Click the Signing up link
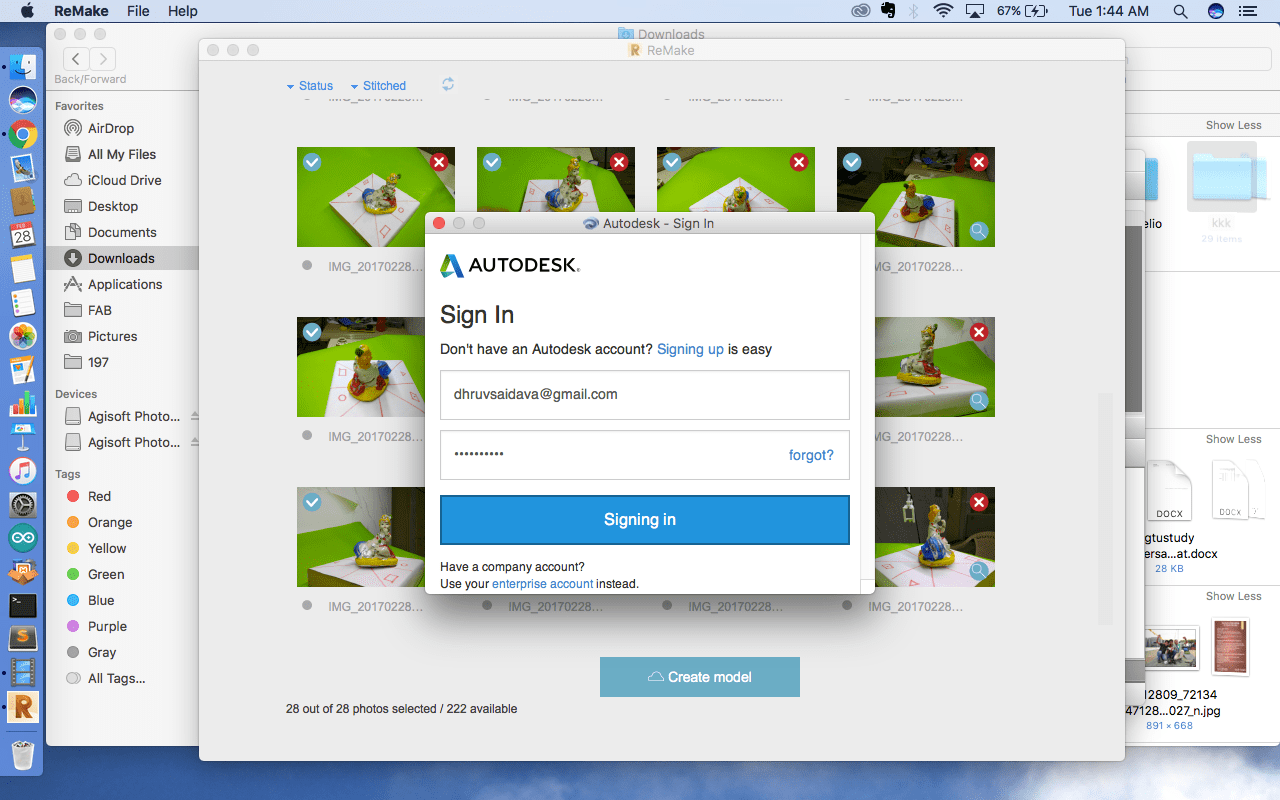Image resolution: width=1280 pixels, height=800 pixels. 690,349
